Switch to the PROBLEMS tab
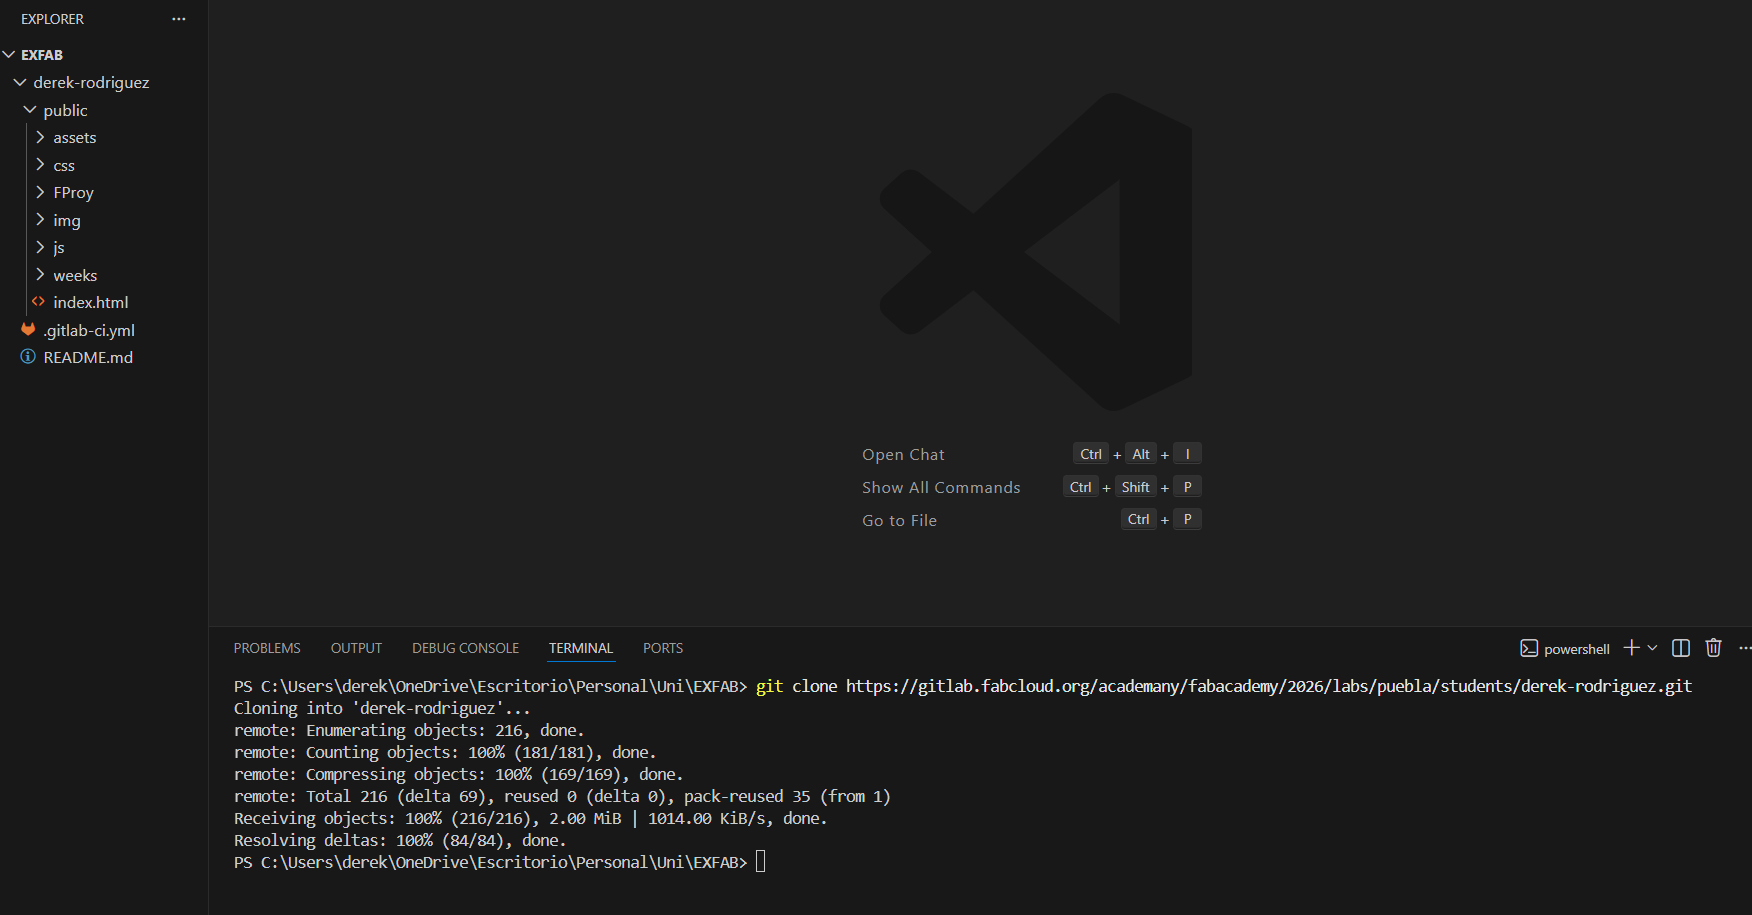Image resolution: width=1752 pixels, height=915 pixels. click(x=267, y=648)
